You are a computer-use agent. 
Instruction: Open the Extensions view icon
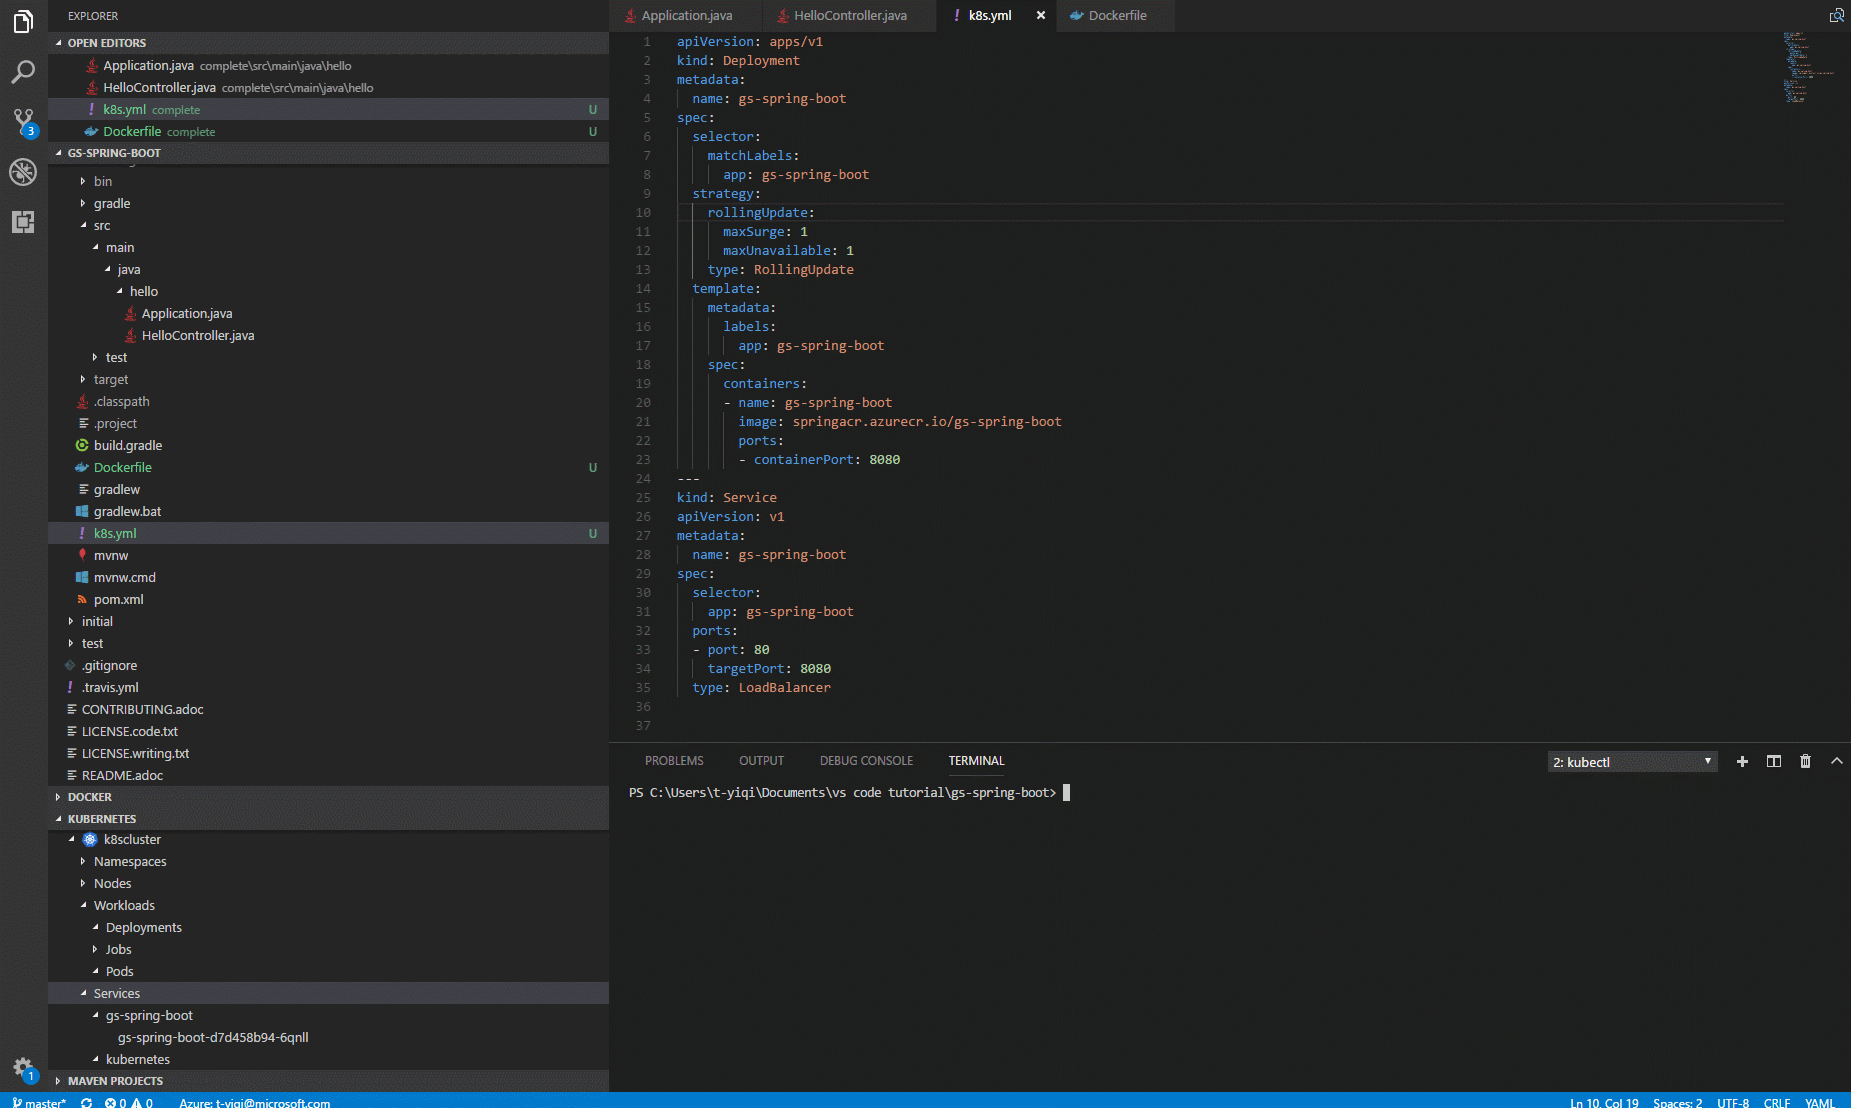(x=23, y=222)
